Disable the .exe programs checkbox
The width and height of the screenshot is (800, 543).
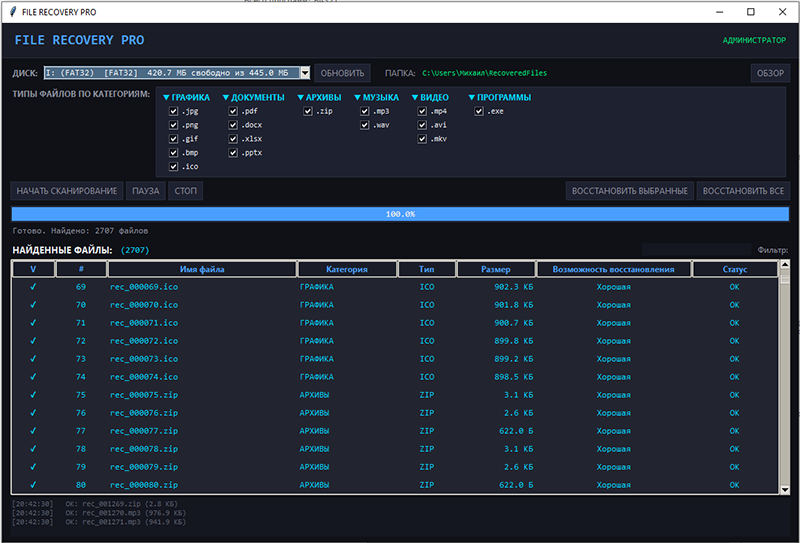[x=479, y=112]
